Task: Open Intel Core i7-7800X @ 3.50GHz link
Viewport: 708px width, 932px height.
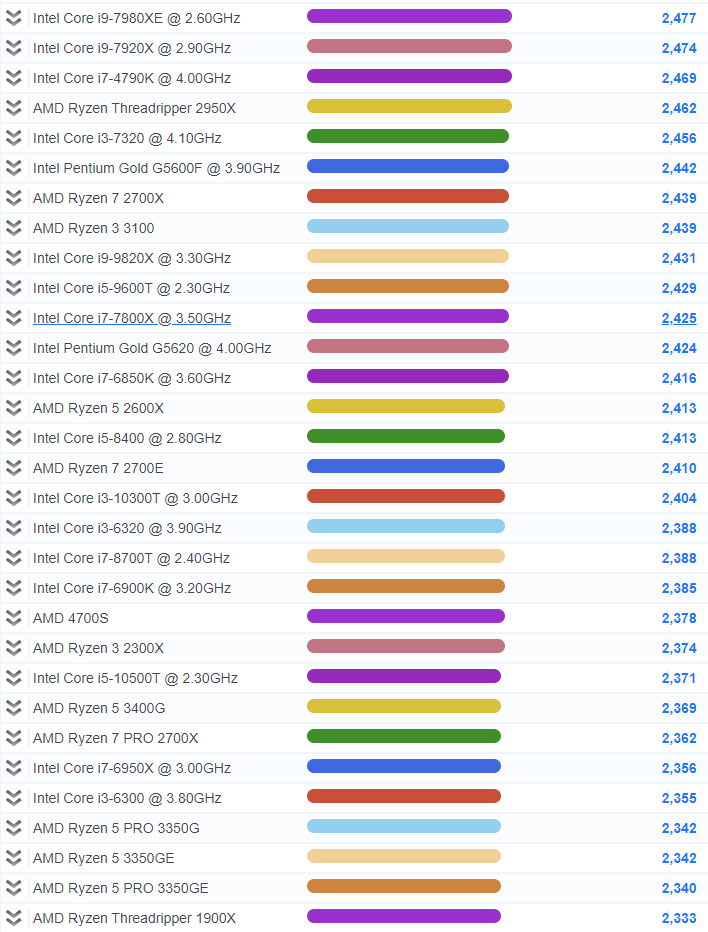Action: 132,319
